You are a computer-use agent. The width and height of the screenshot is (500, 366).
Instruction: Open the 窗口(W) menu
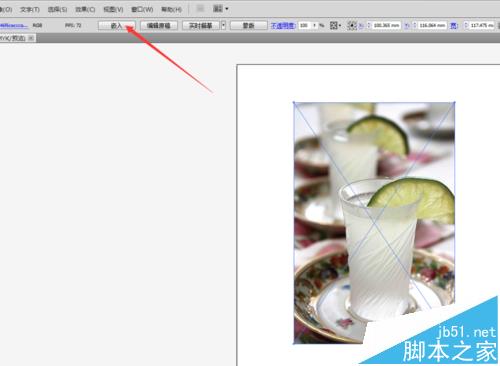click(x=142, y=9)
